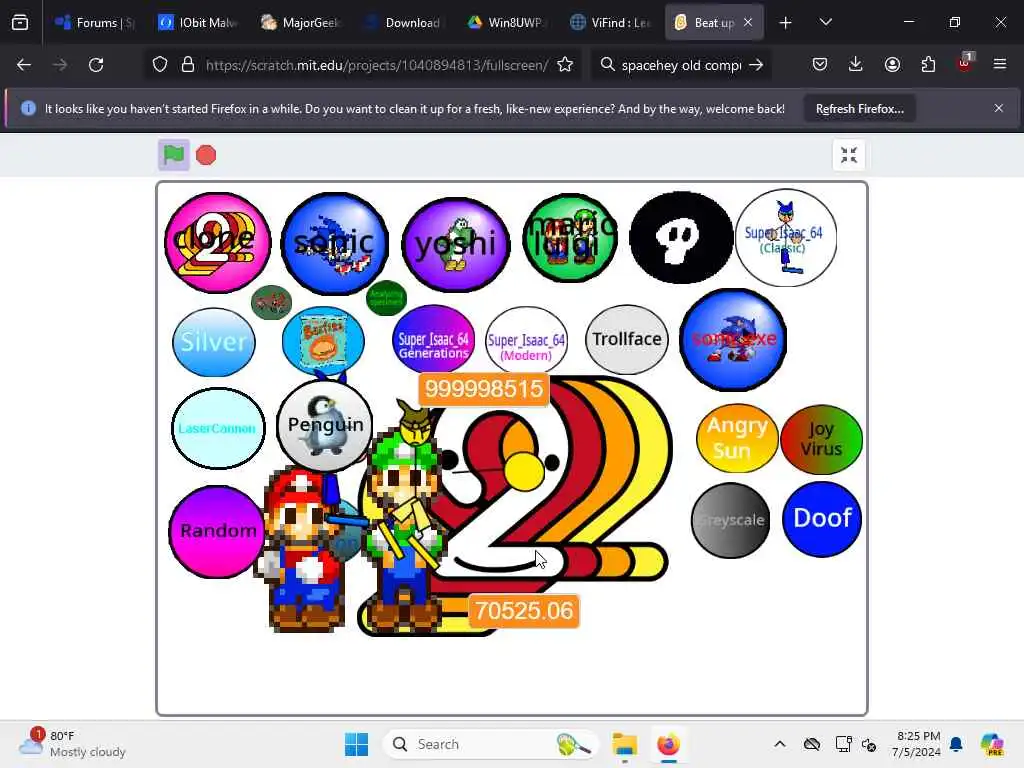Switch to the ViFind tab
This screenshot has height=768, width=1024.
click(x=609, y=22)
